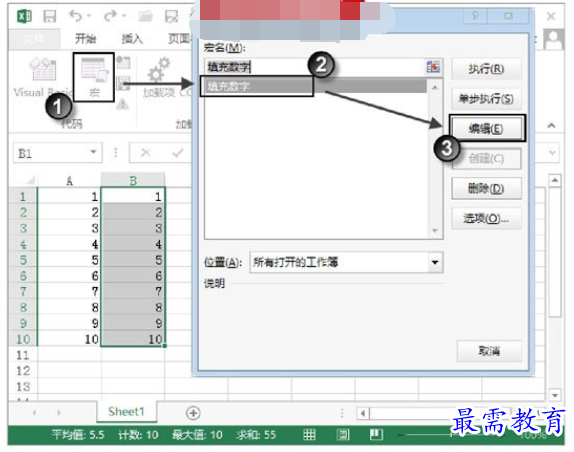
Task: Go to previous sheet using the left arrow
Action: pos(34,413)
